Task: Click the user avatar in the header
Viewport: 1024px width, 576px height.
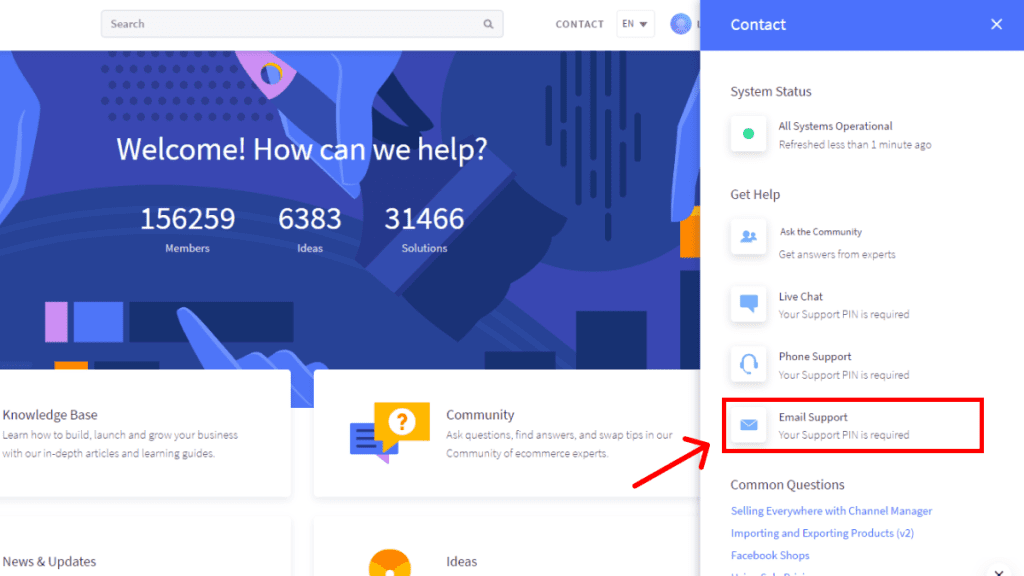Action: (x=681, y=23)
